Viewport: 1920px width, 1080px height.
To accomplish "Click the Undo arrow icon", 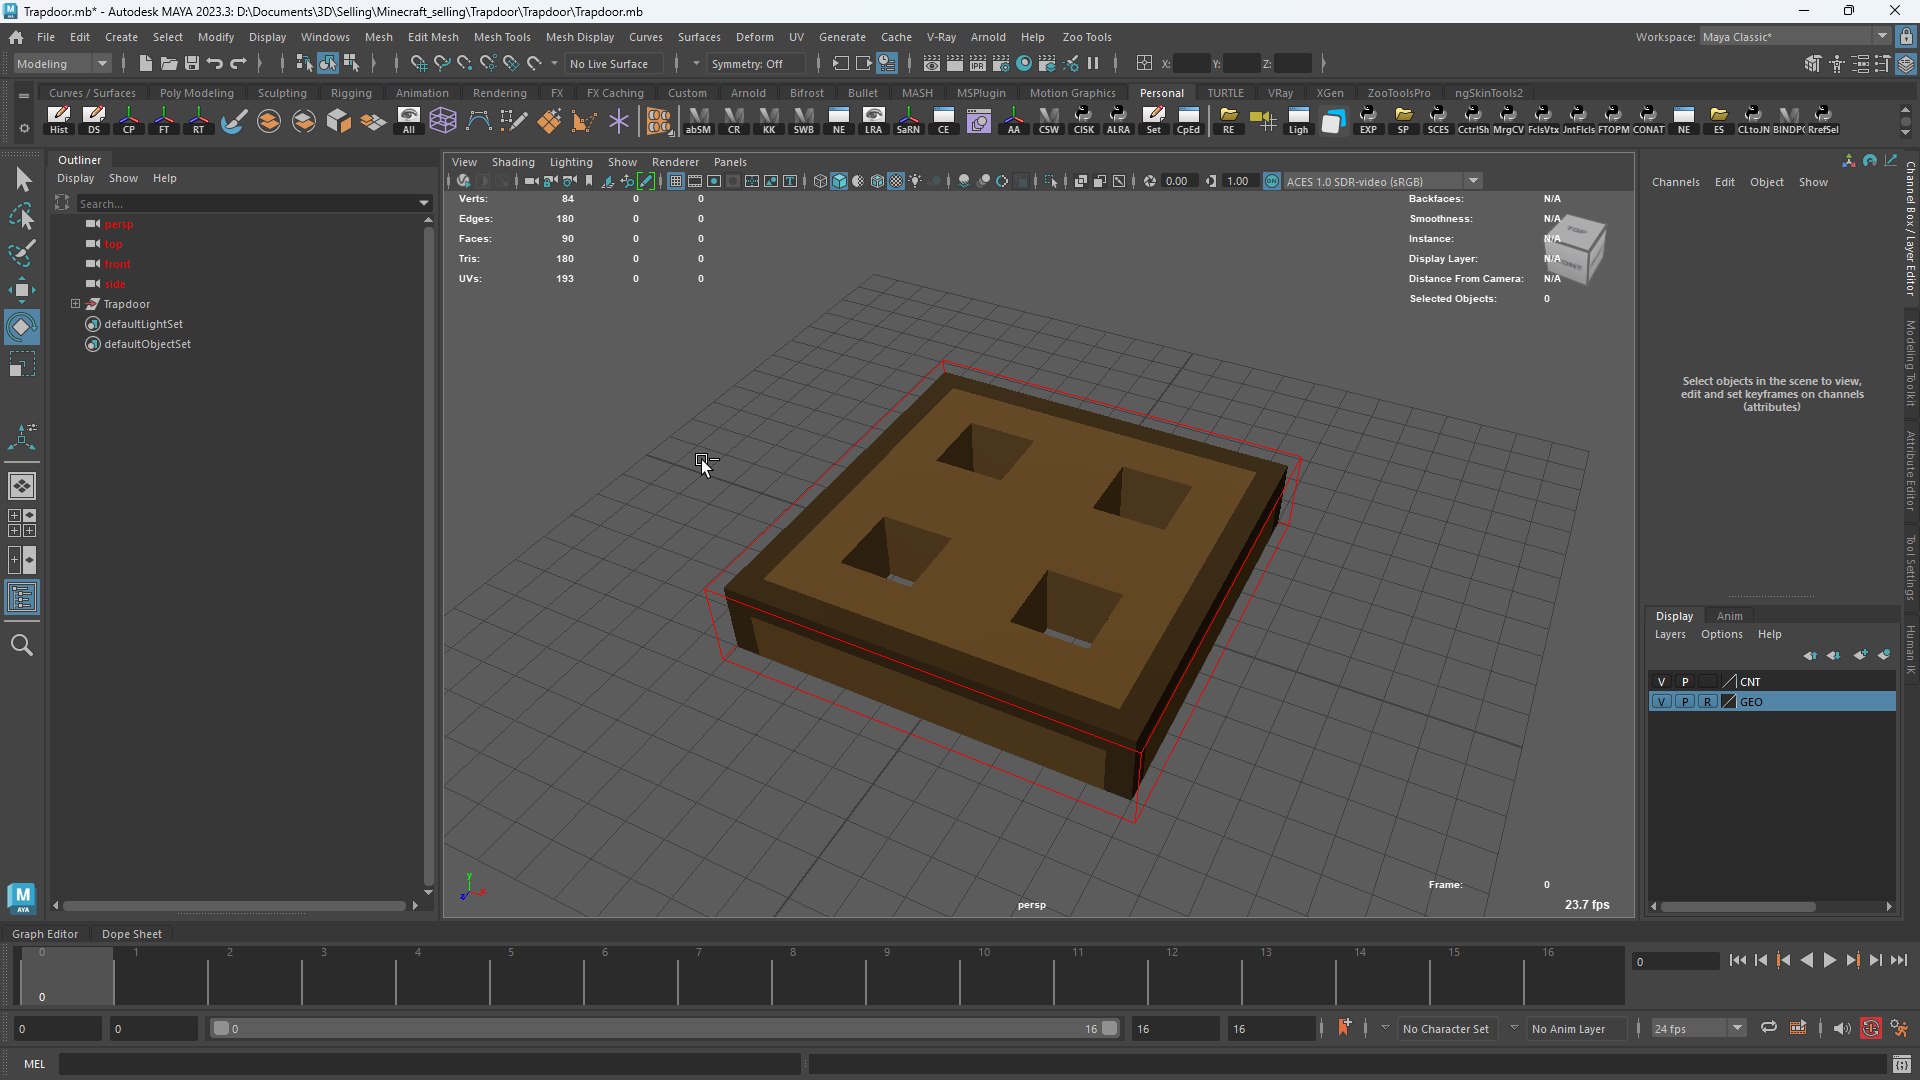I will (x=215, y=63).
